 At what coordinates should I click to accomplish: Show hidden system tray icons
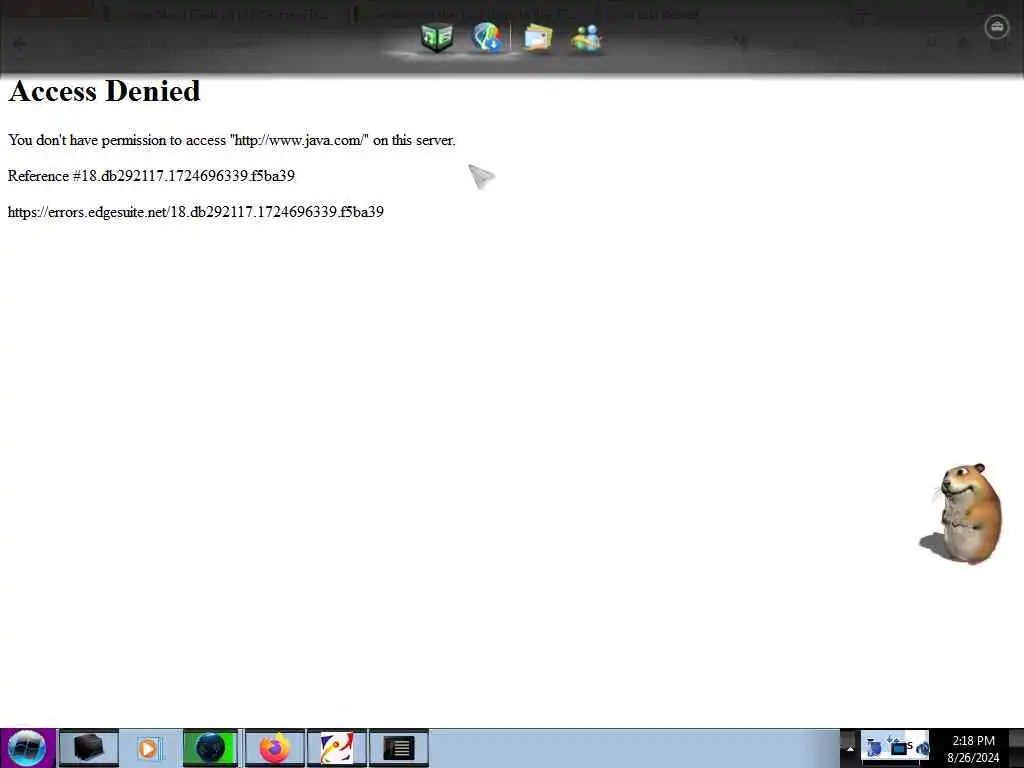(x=850, y=748)
